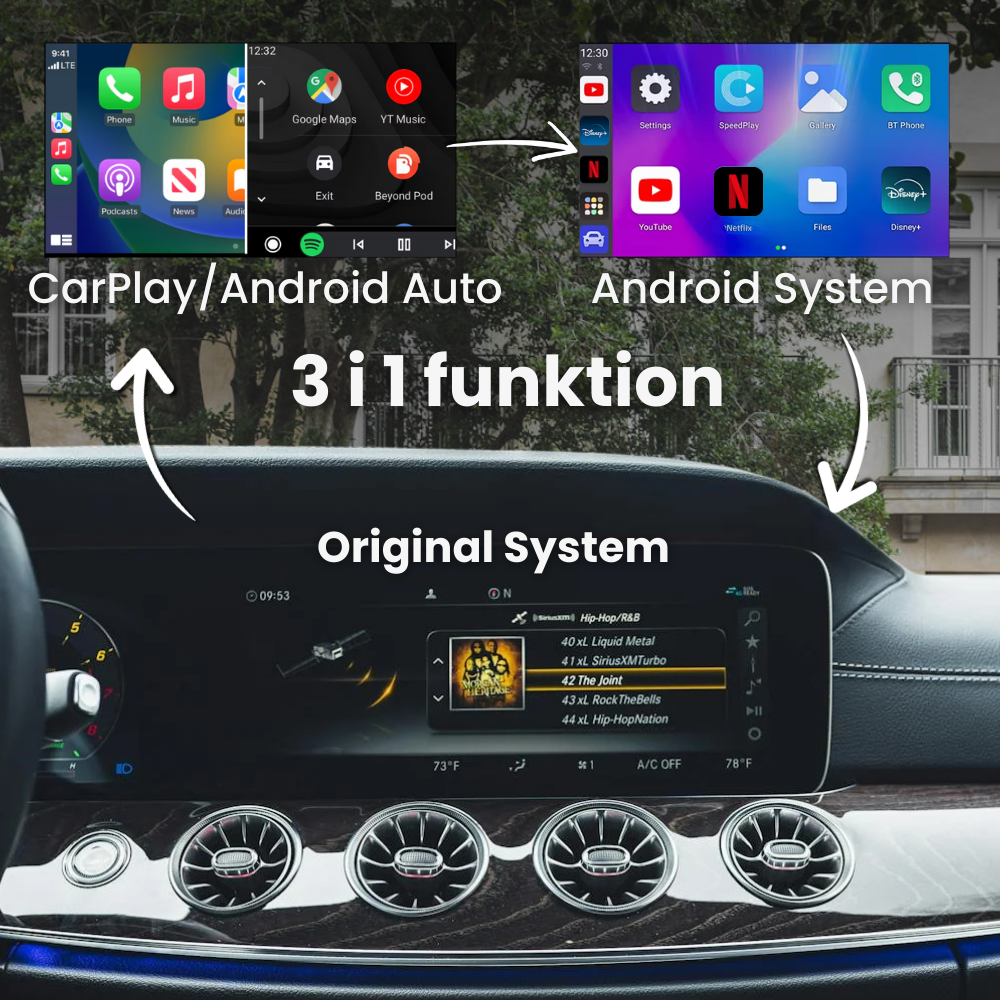The image size is (1000, 1000).
Task: Launch the large Disney+ app tile
Action: point(906,190)
